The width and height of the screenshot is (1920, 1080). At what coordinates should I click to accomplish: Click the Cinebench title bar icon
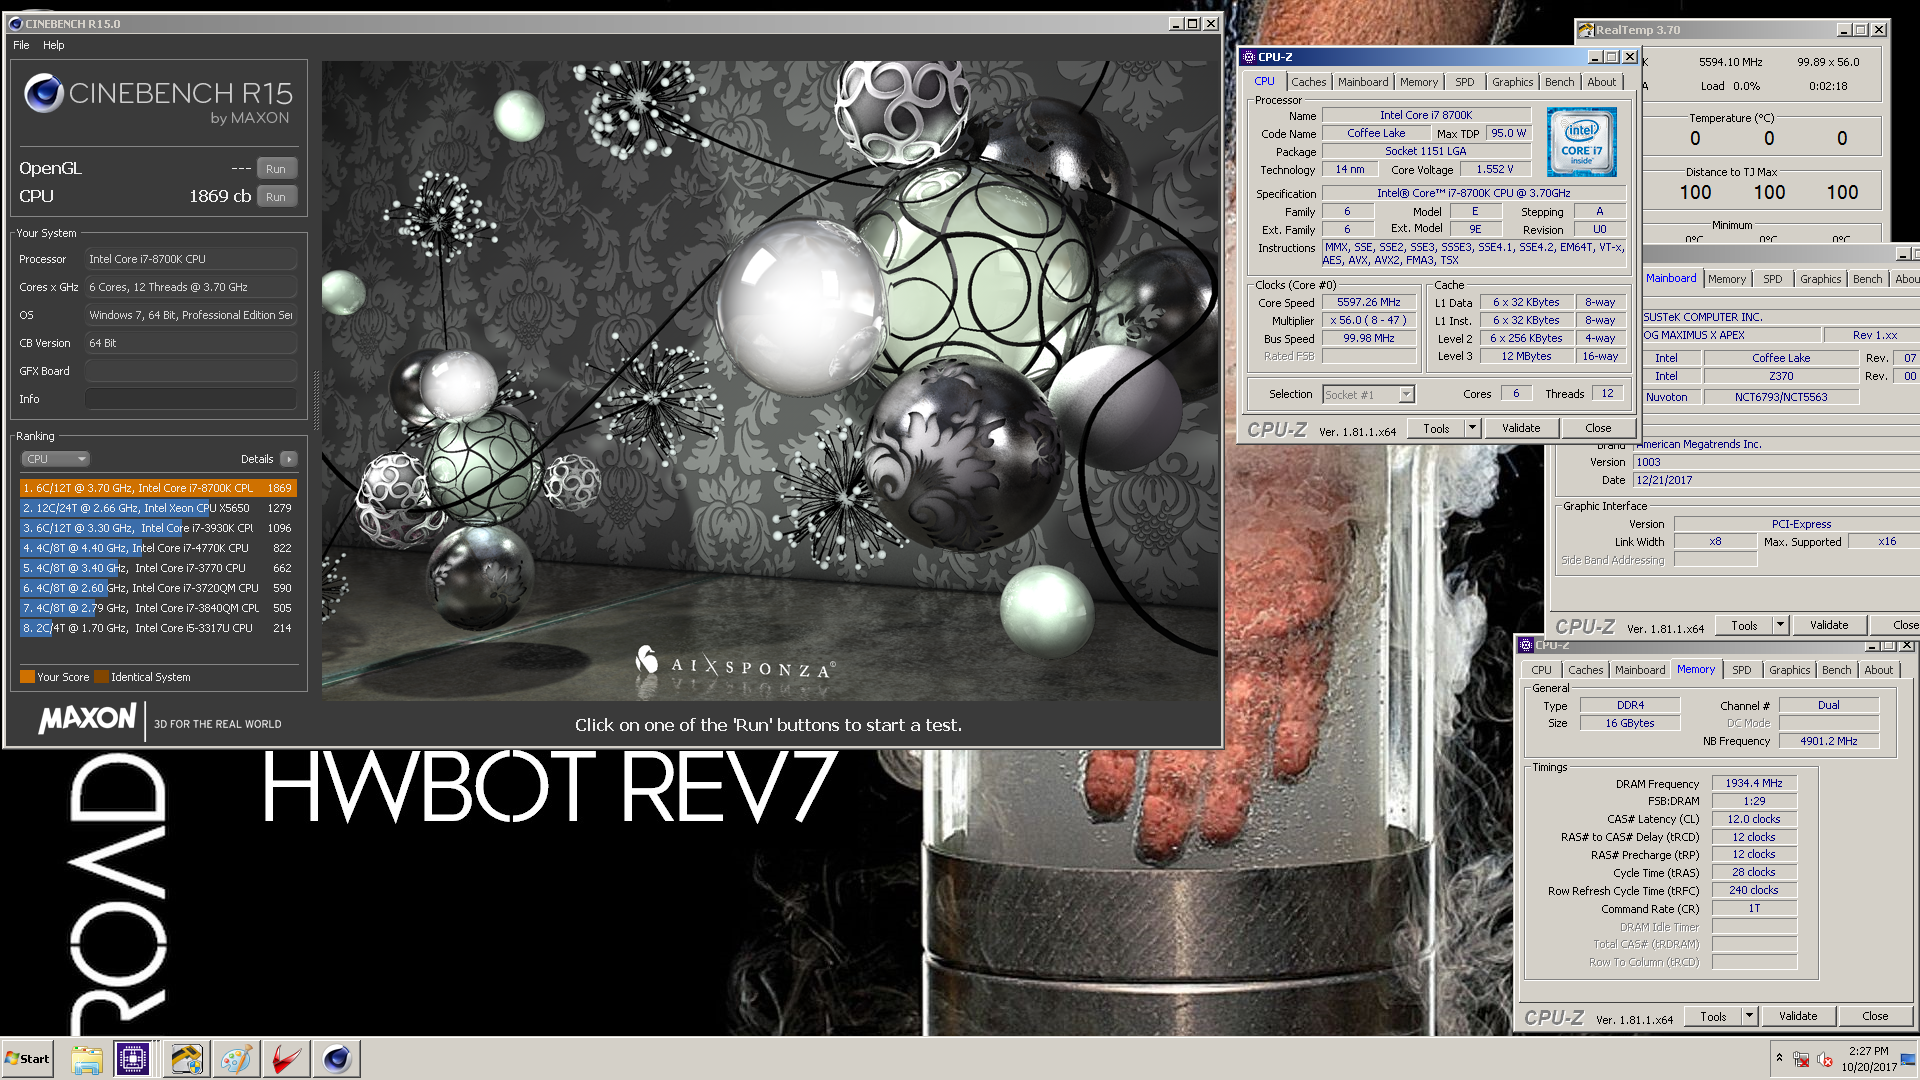pyautogui.click(x=15, y=23)
